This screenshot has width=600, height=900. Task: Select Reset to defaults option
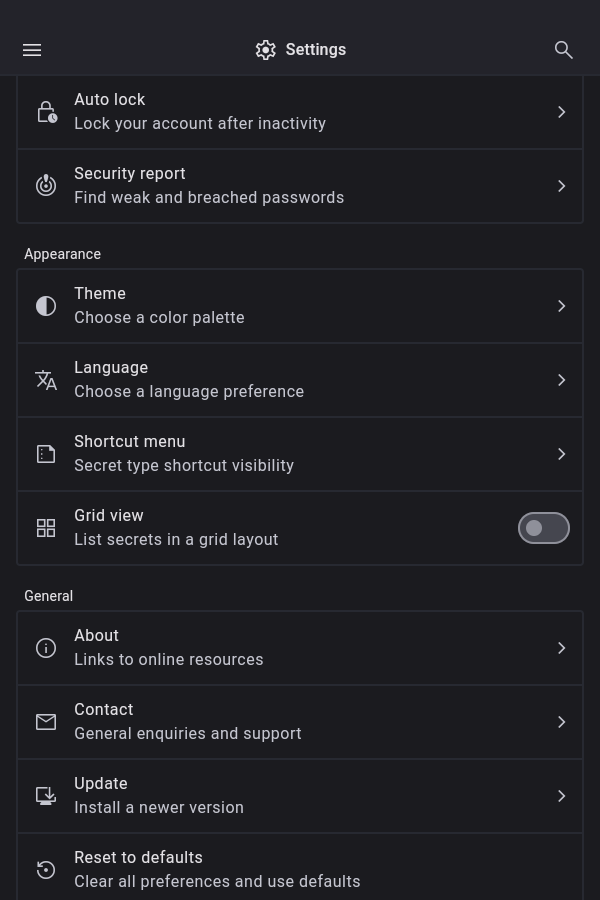[x=300, y=869]
